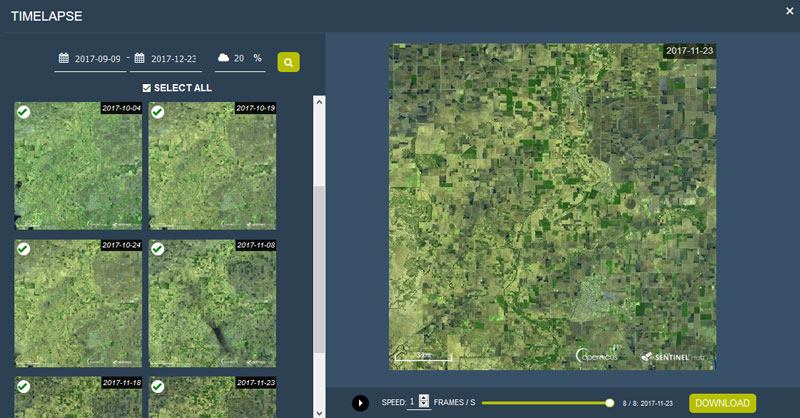Uncheck the 2017-10-24 image
Image resolution: width=800 pixels, height=418 pixels.
[23, 249]
